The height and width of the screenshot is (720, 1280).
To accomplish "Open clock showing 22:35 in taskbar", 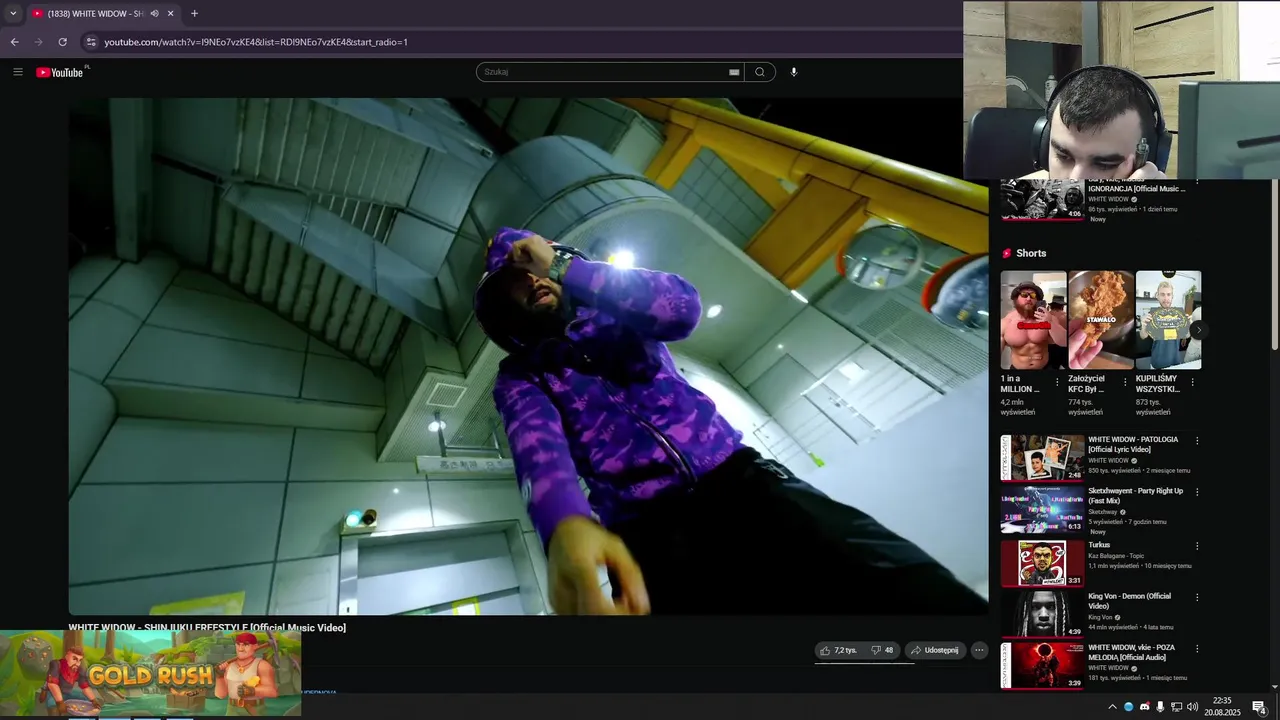I will click(x=1222, y=707).
